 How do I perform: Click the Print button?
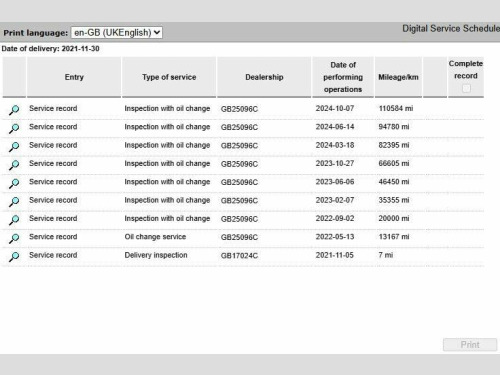point(470,345)
